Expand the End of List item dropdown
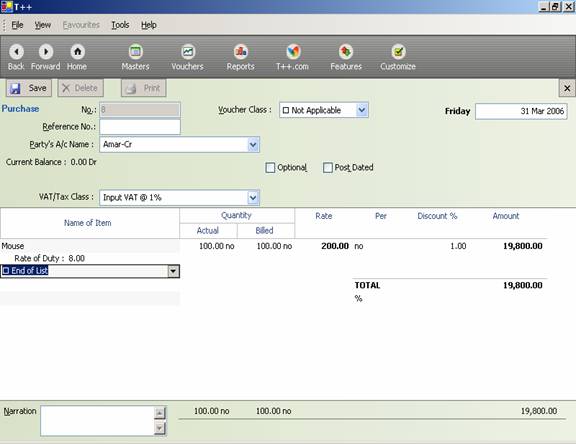Image resolution: width=576 pixels, height=444 pixels. 173,271
